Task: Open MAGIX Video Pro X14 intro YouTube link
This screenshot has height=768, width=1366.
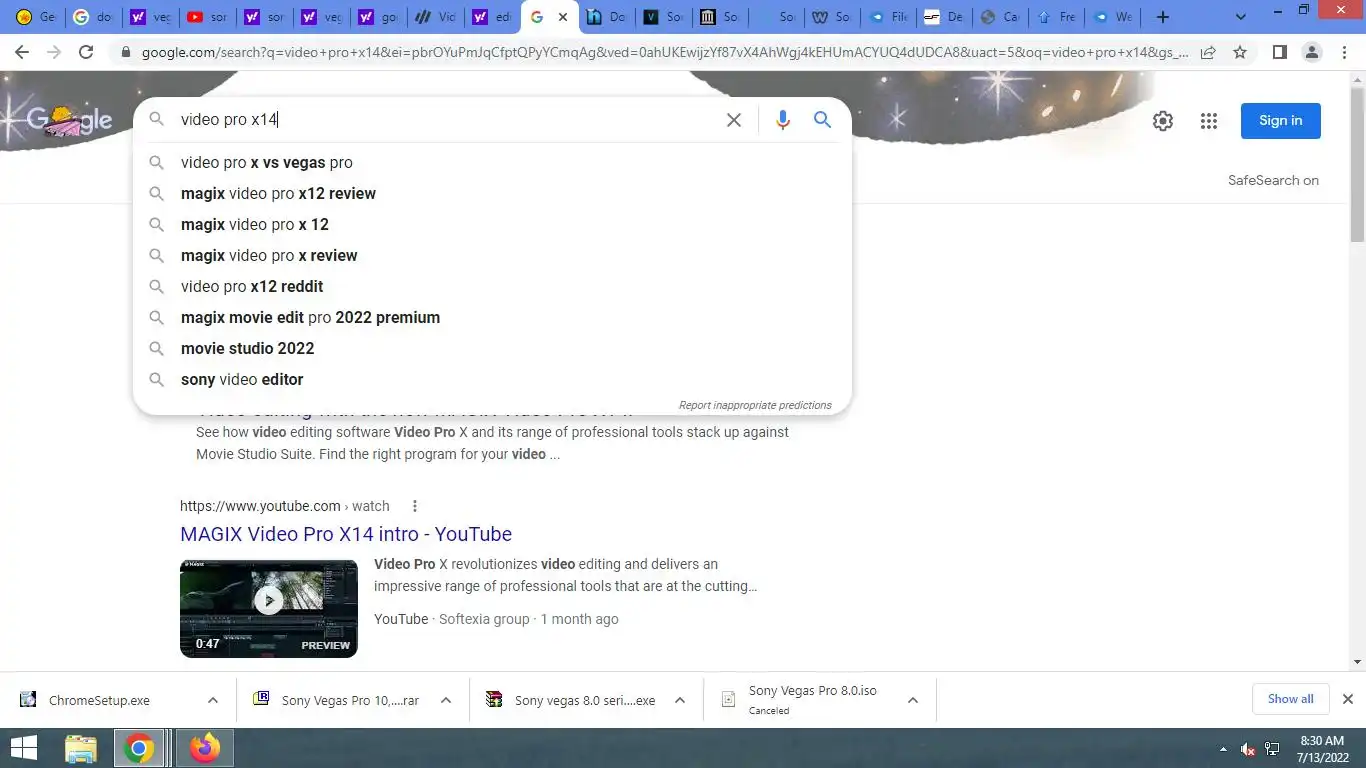Action: [346, 534]
